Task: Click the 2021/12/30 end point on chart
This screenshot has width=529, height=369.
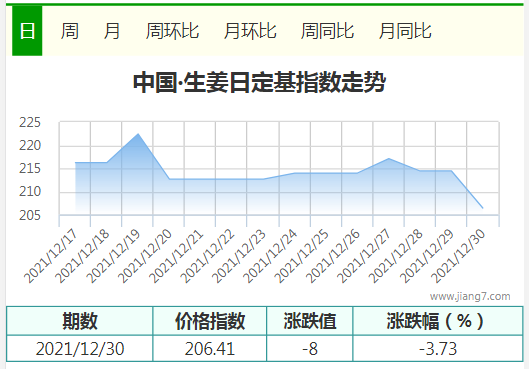Action: 482,208
